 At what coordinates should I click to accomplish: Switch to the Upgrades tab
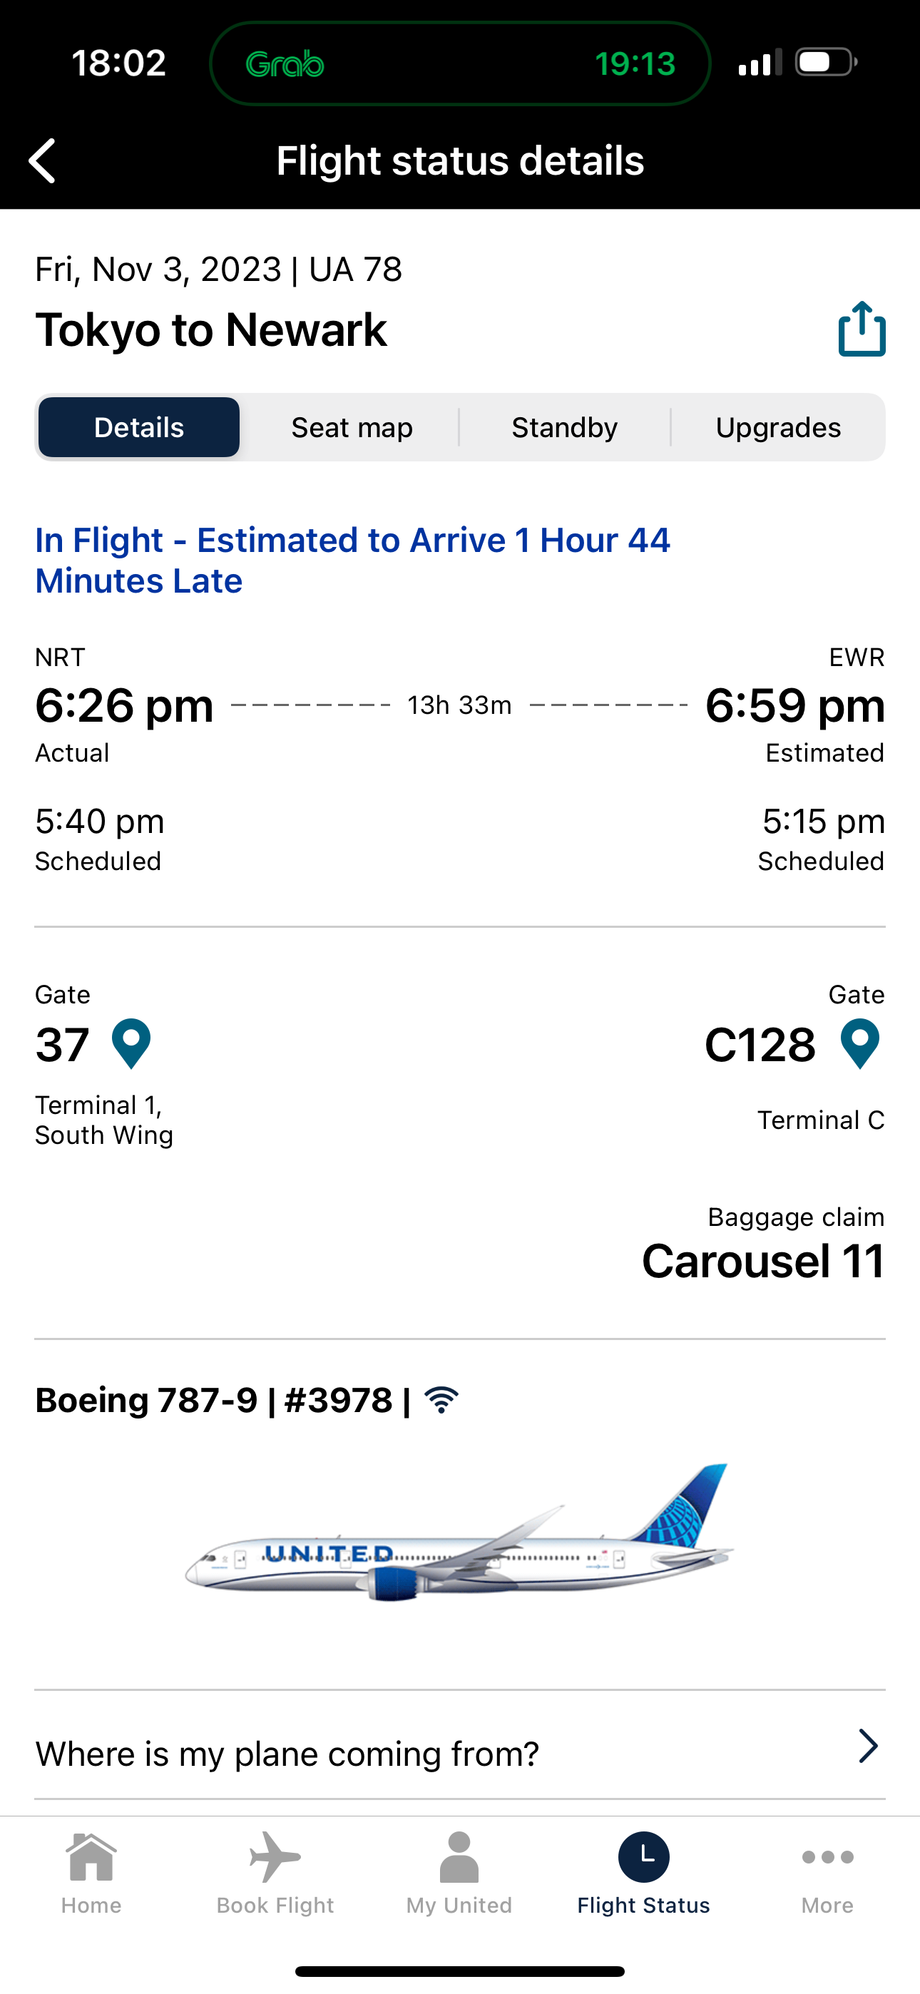click(778, 427)
